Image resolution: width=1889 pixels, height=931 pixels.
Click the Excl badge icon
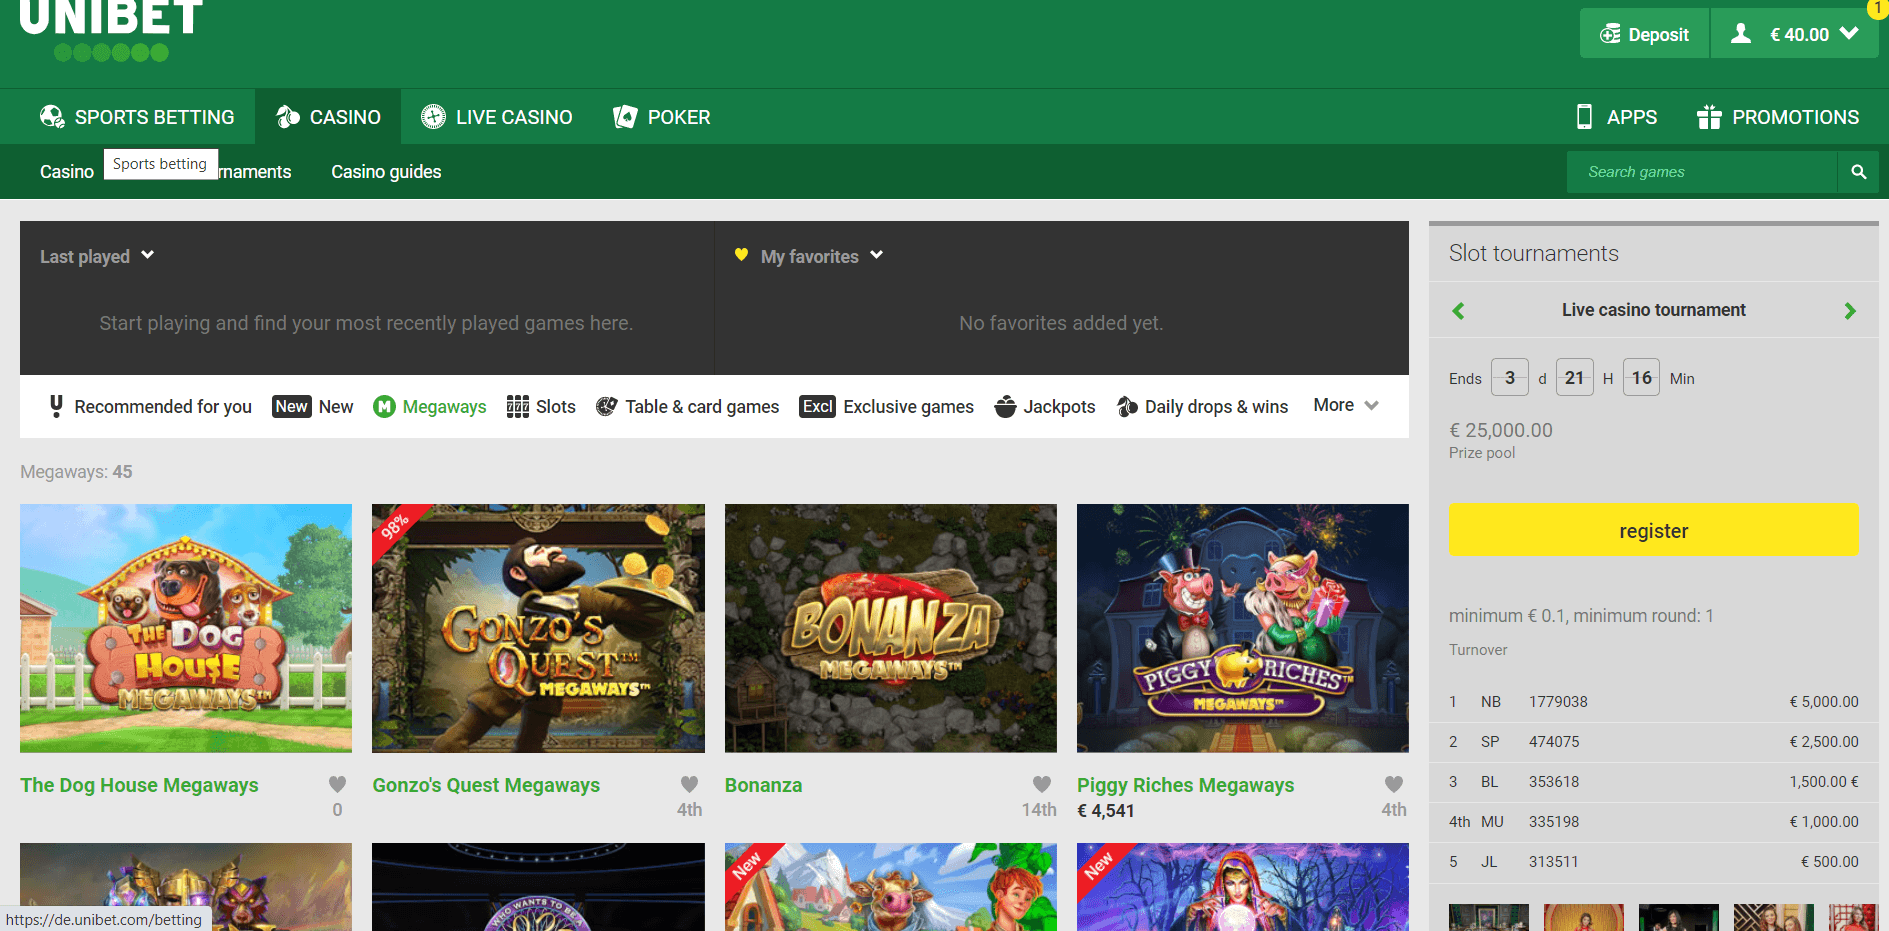coord(817,406)
